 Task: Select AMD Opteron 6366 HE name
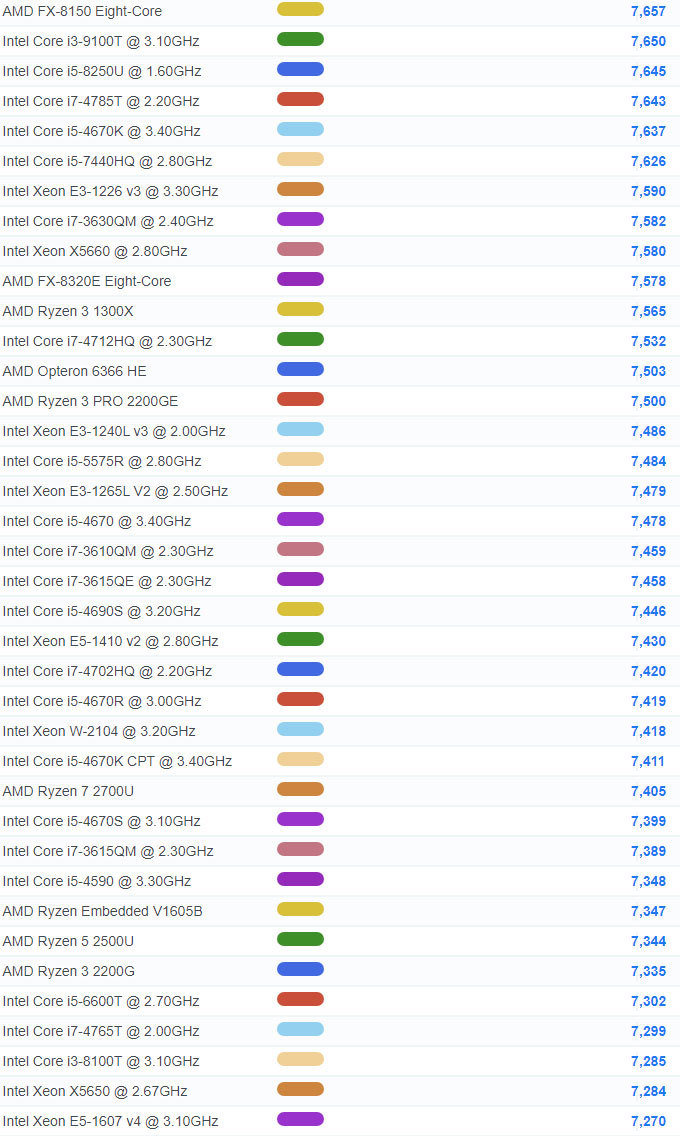(75, 371)
